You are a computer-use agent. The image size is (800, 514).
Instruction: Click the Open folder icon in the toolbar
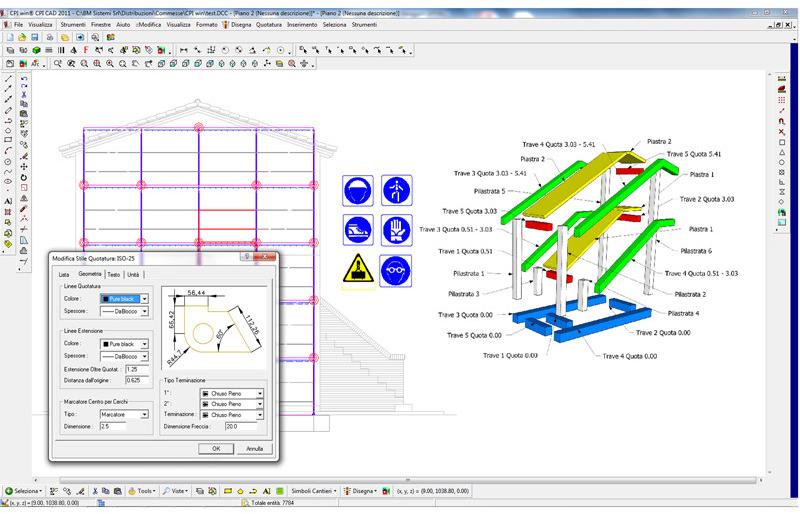pyautogui.click(x=22, y=36)
